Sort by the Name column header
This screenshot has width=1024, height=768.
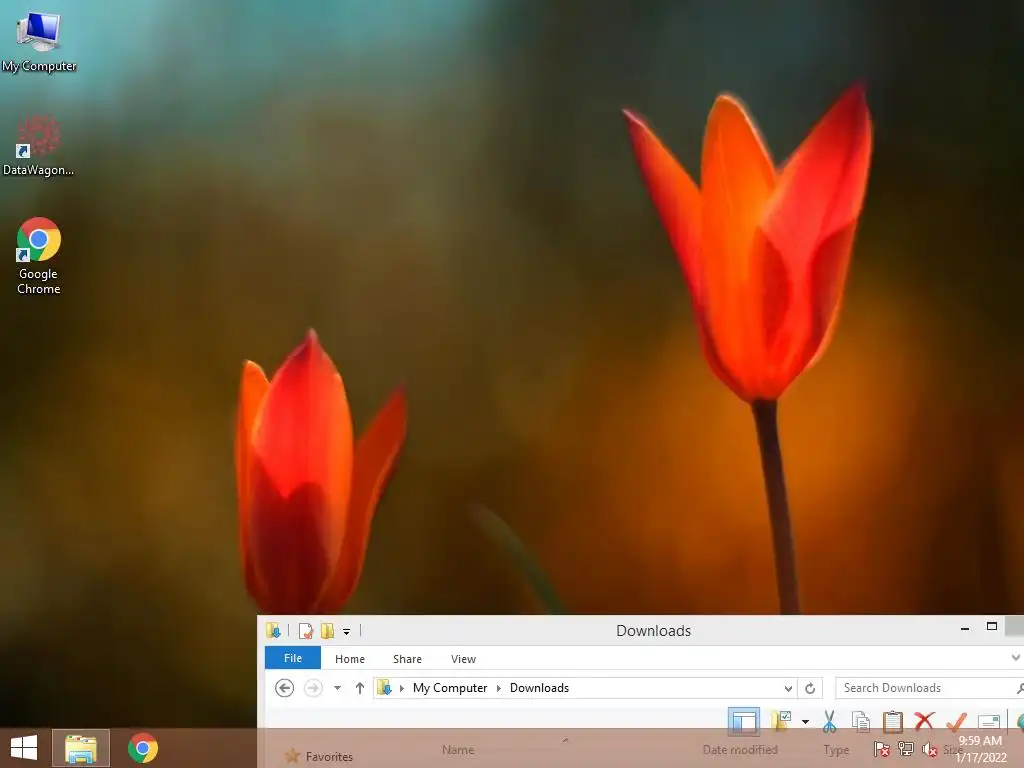tap(458, 750)
